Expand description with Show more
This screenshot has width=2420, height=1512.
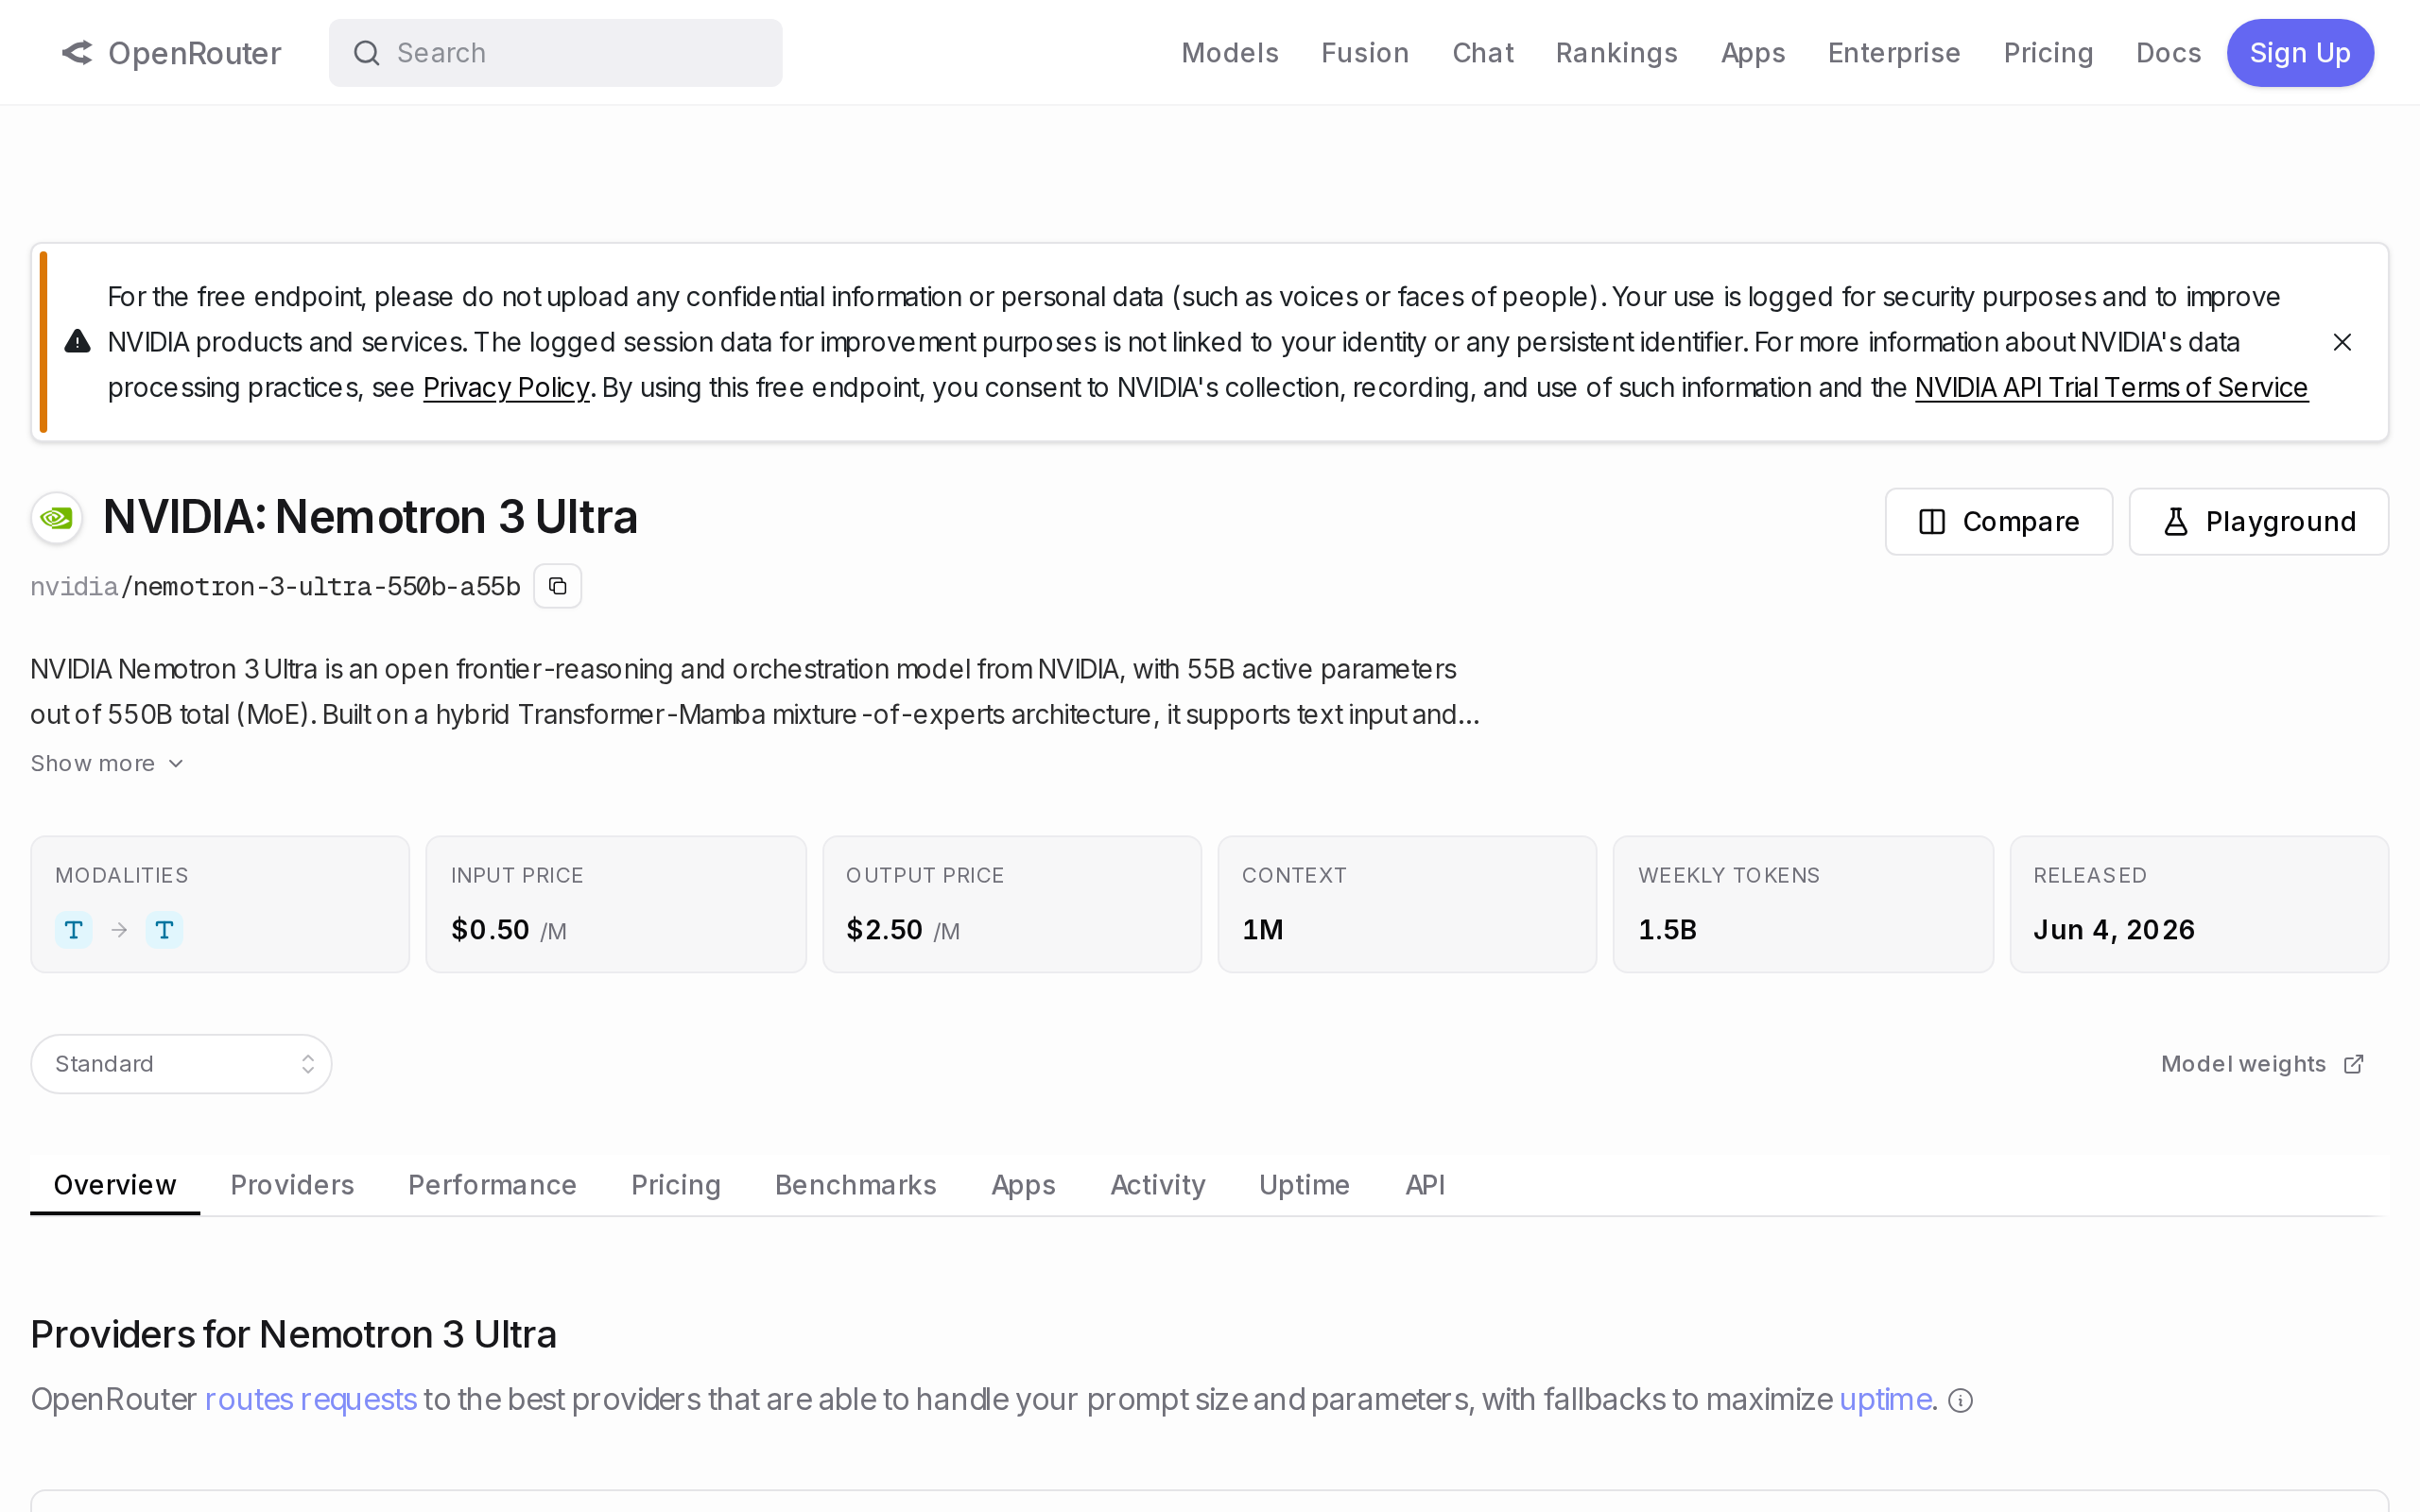[107, 764]
